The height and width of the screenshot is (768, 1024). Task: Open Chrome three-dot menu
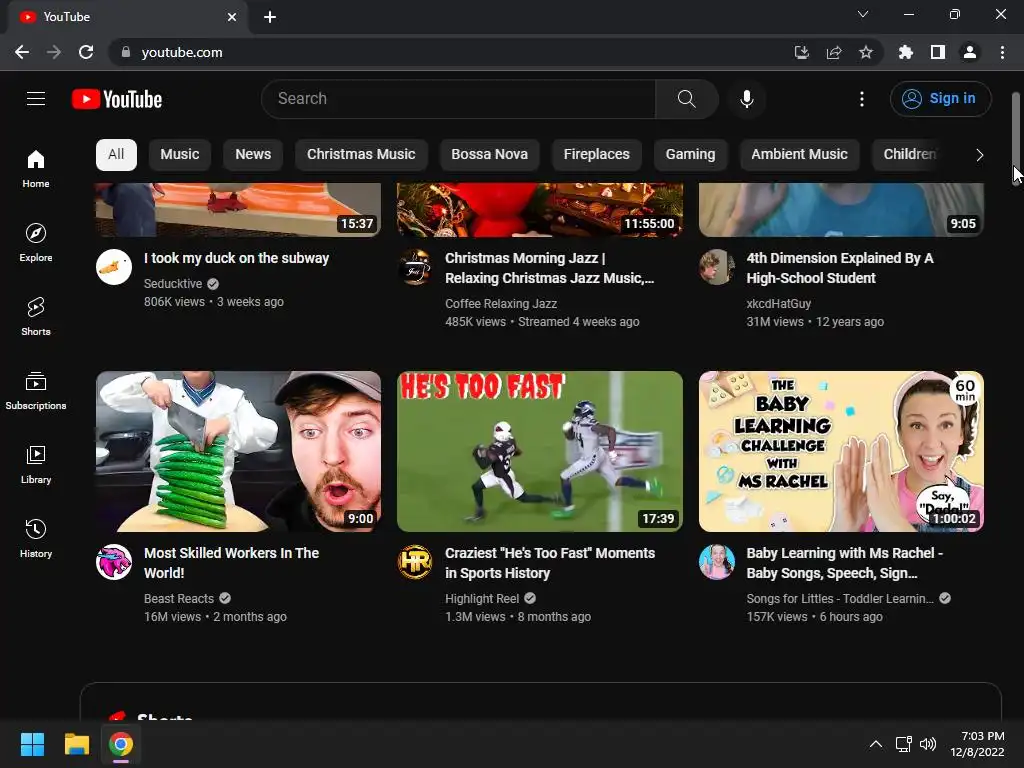pyautogui.click(x=1002, y=52)
